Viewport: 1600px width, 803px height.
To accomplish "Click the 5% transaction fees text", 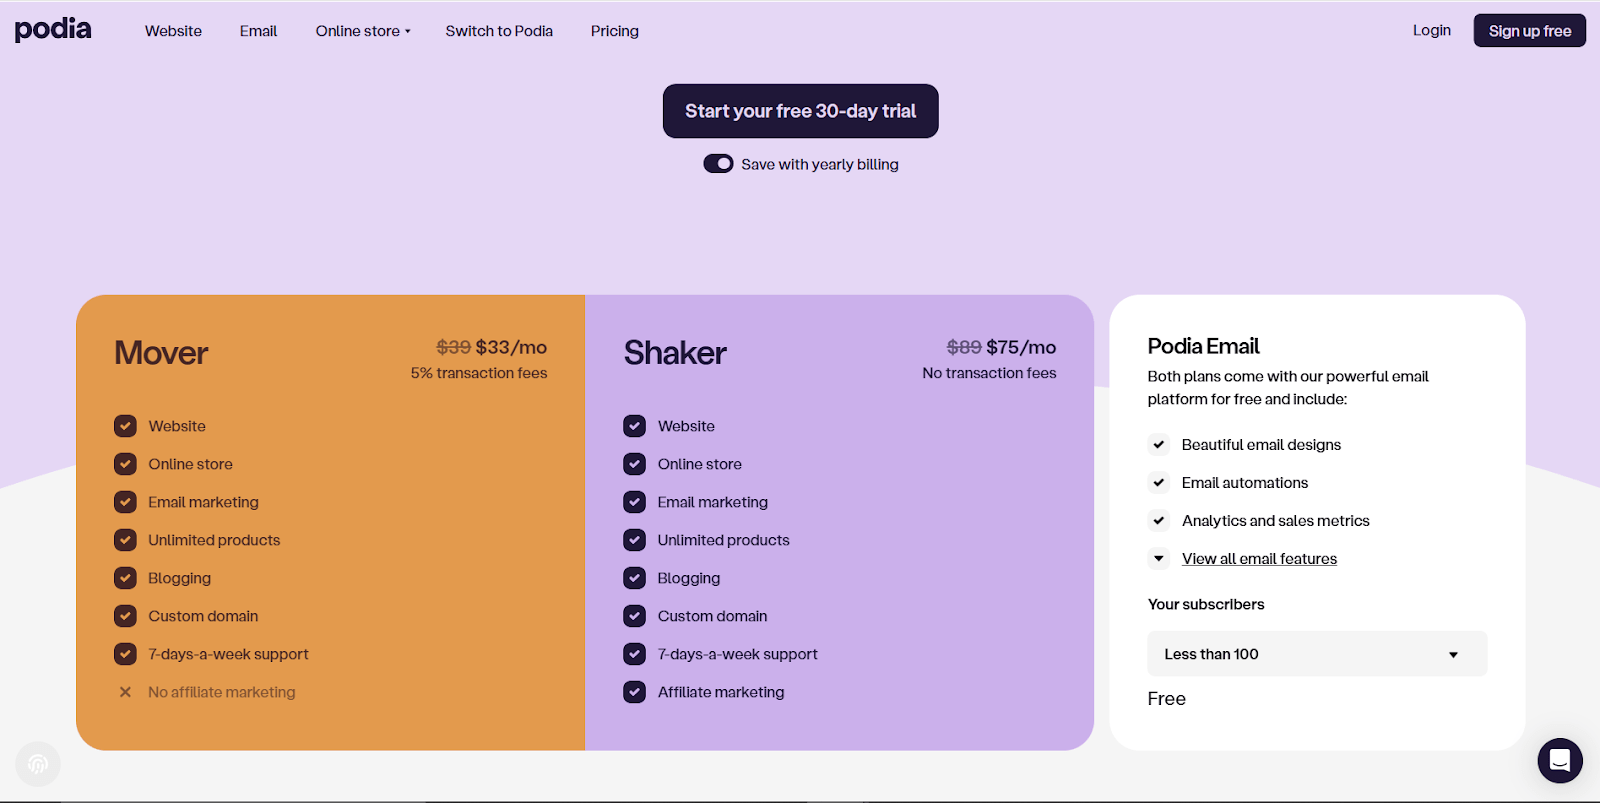I will point(479,373).
